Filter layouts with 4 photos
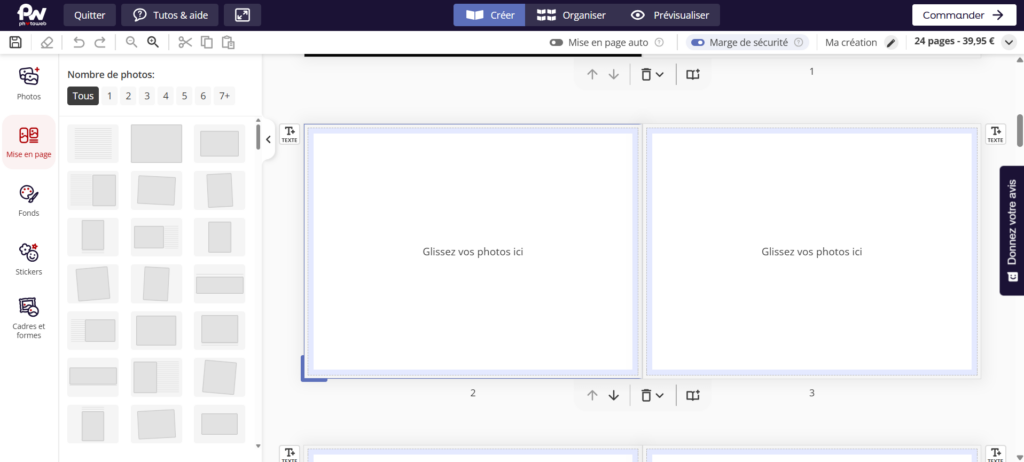This screenshot has height=462, width=1024. coord(166,96)
